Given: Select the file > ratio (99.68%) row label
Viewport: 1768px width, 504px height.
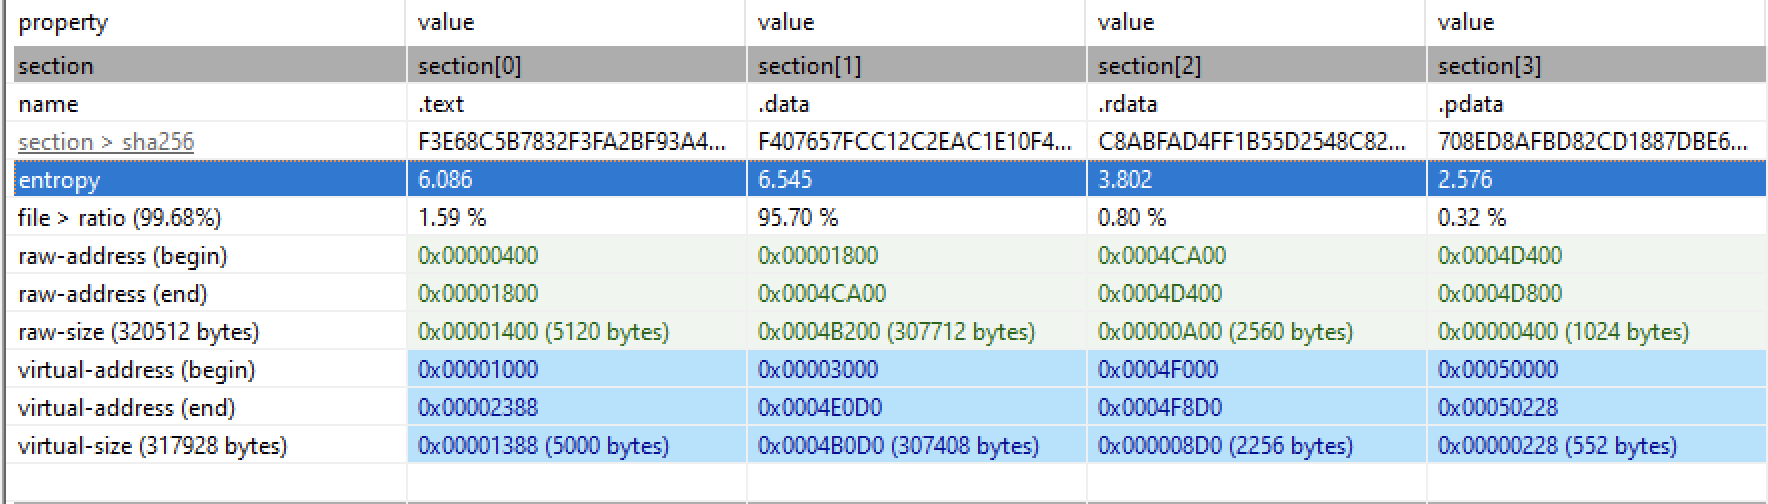Looking at the screenshot, I should (120, 218).
